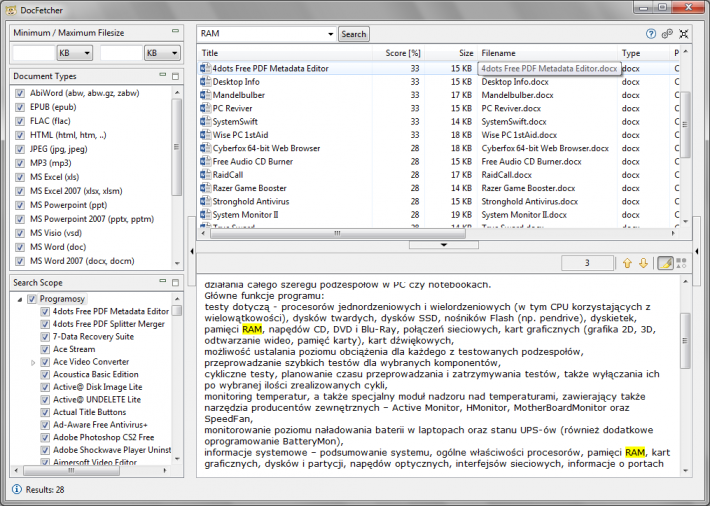This screenshot has width=710, height=506.
Task: Collapse the Programosy tree node
Action: [x=20, y=299]
